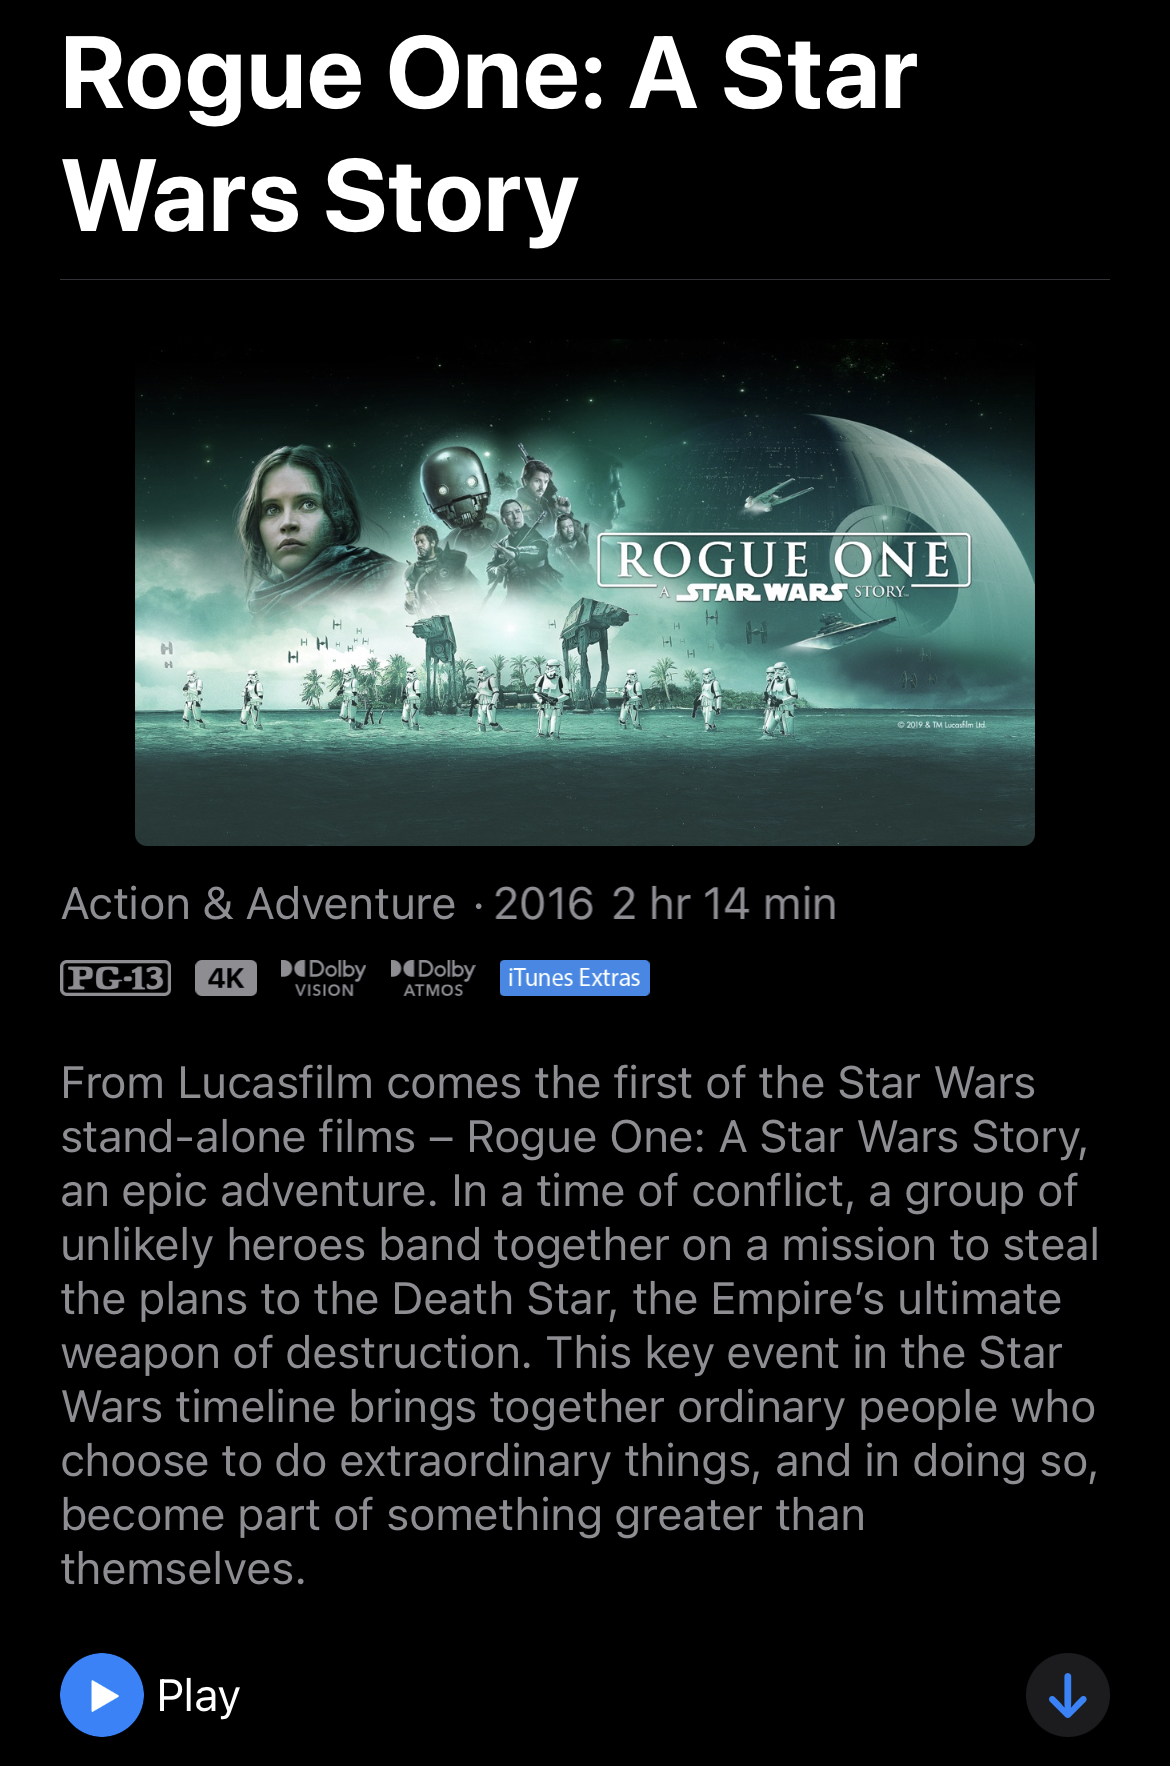Click the word themselves ending the description
The image size is (1170, 1766).
pos(183,1569)
